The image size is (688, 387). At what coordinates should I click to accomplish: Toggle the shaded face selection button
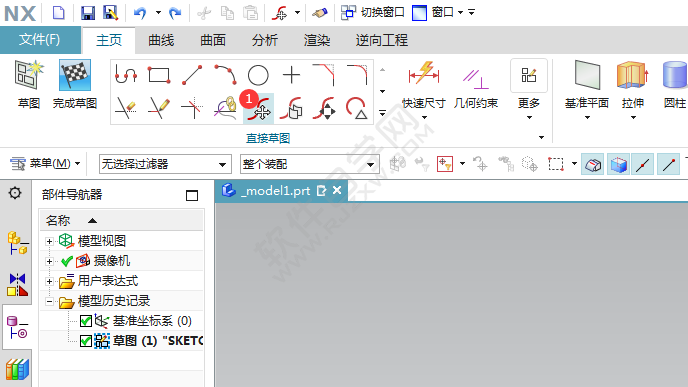618,165
